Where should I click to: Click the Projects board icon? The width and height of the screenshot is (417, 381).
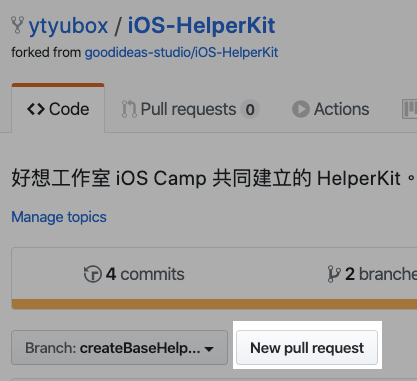[410, 109]
